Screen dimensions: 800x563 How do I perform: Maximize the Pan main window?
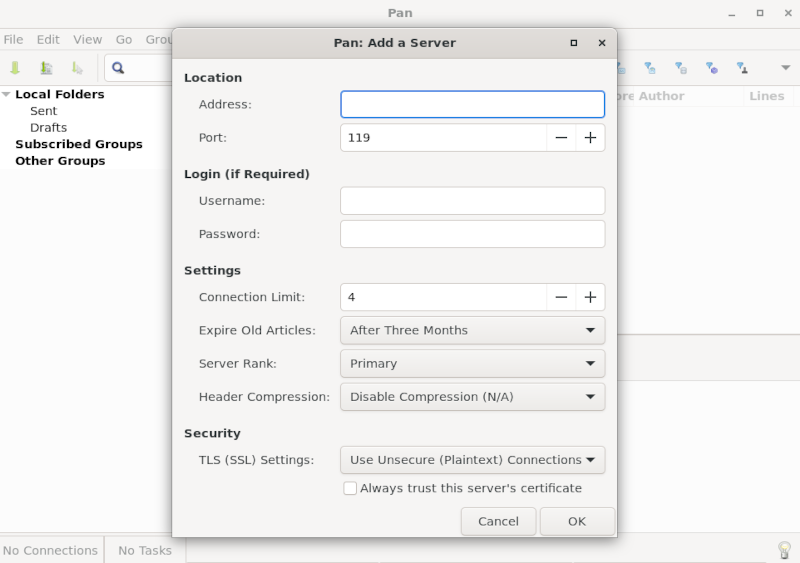coord(760,13)
